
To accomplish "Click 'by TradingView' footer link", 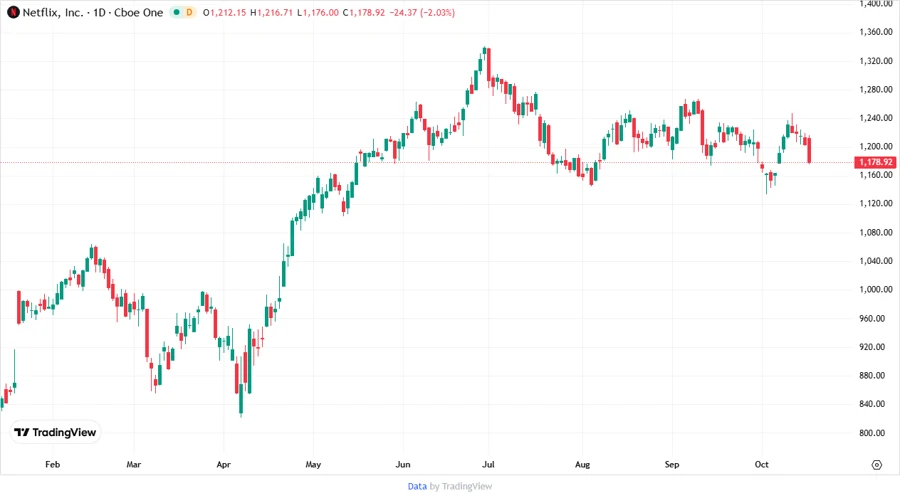I will 461,486.
